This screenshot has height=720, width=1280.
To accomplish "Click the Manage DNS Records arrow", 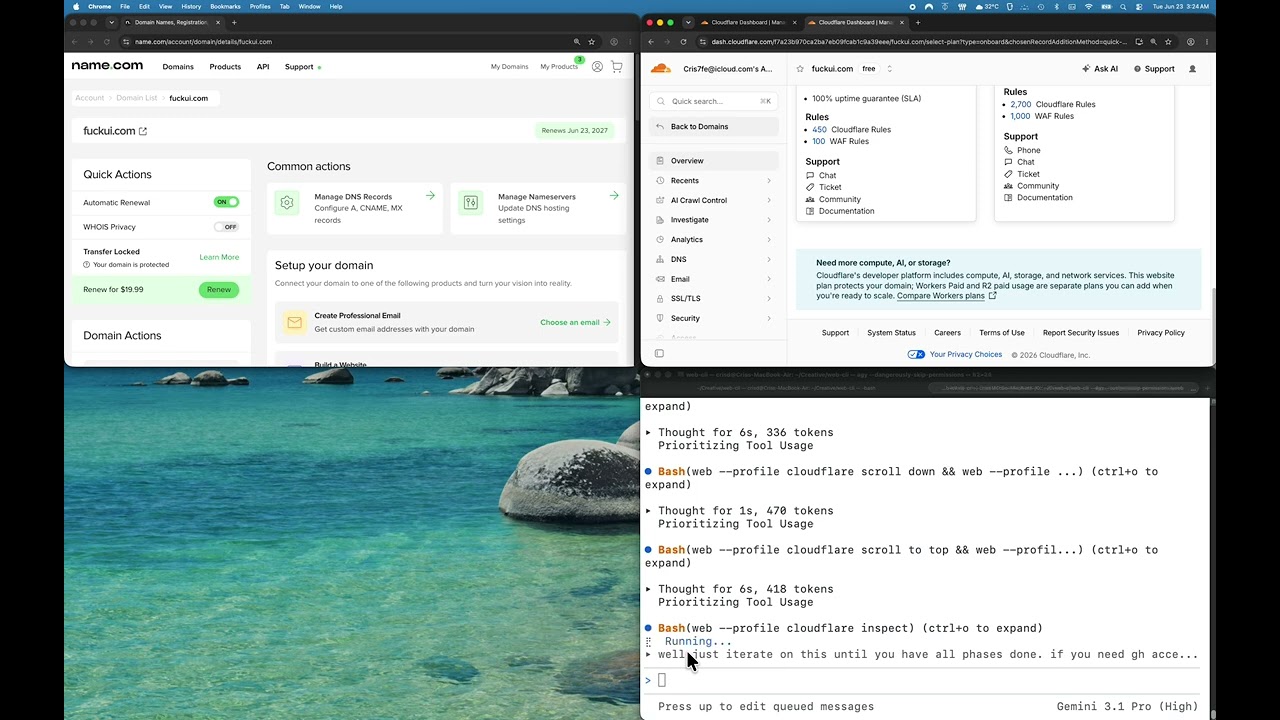I will coord(430,196).
